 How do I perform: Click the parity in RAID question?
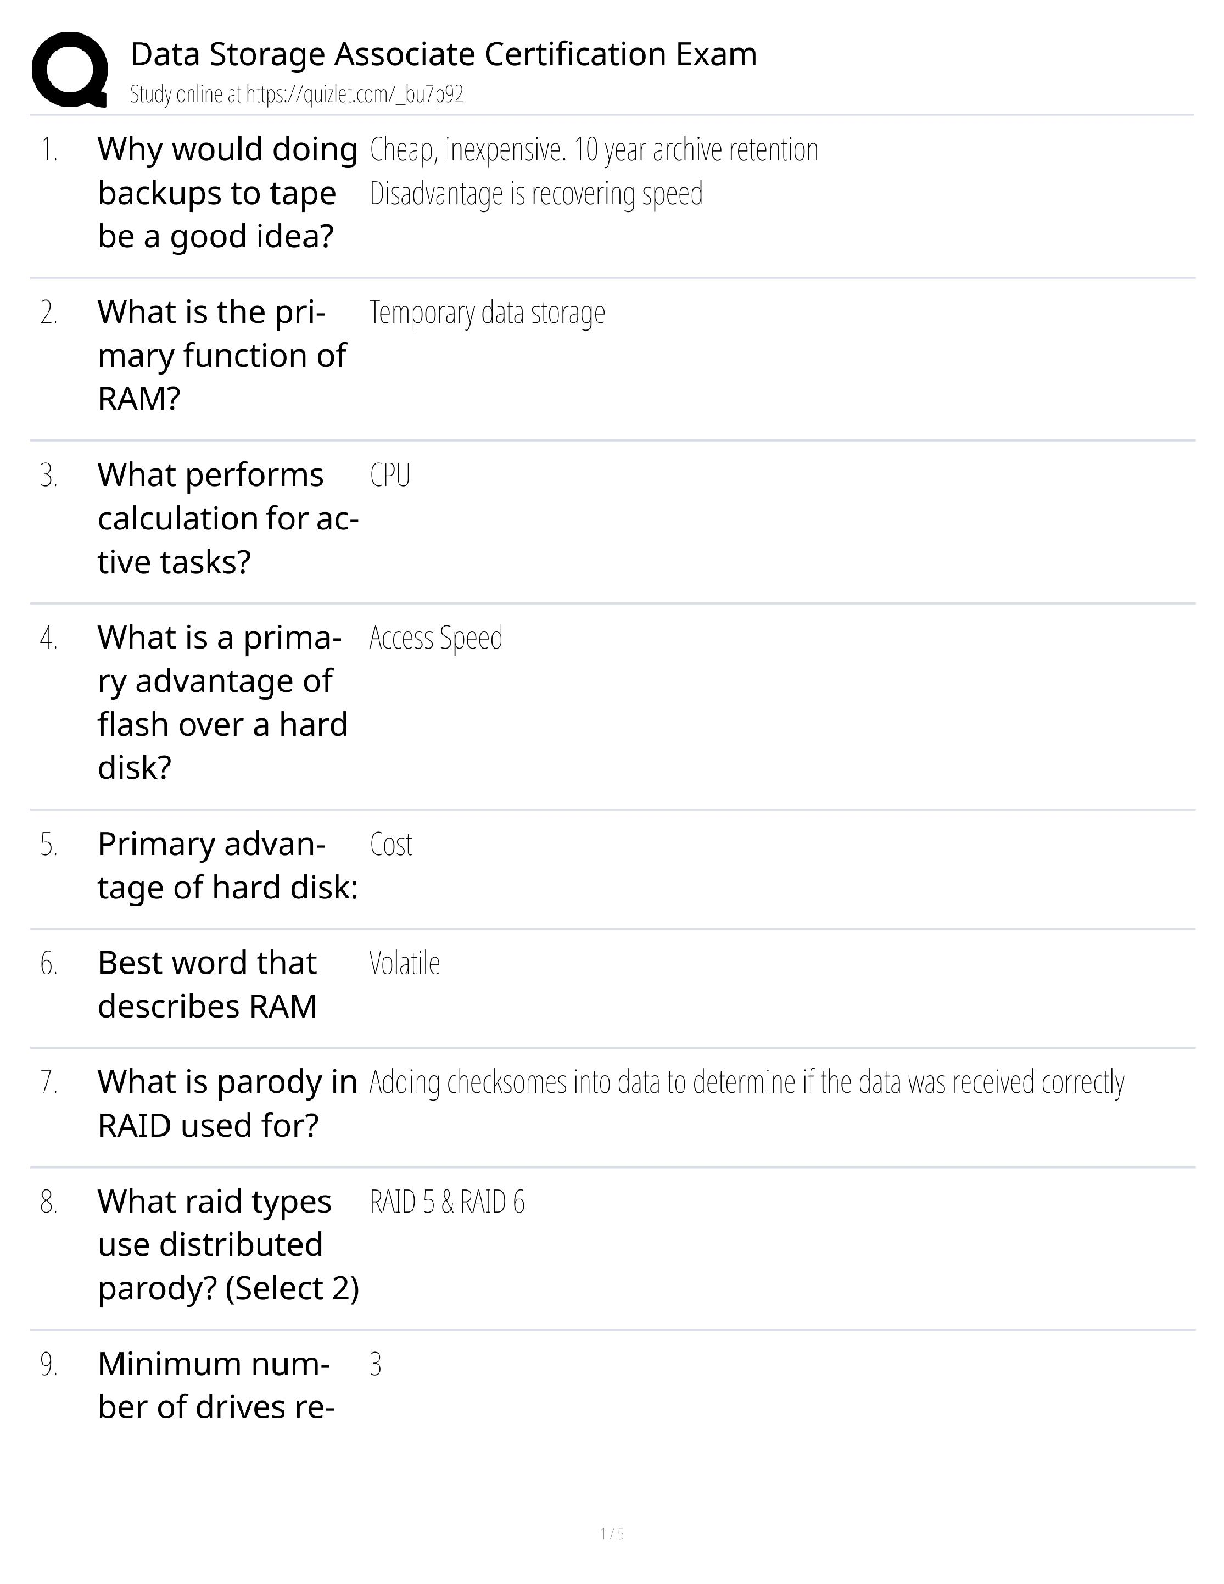tap(227, 1103)
